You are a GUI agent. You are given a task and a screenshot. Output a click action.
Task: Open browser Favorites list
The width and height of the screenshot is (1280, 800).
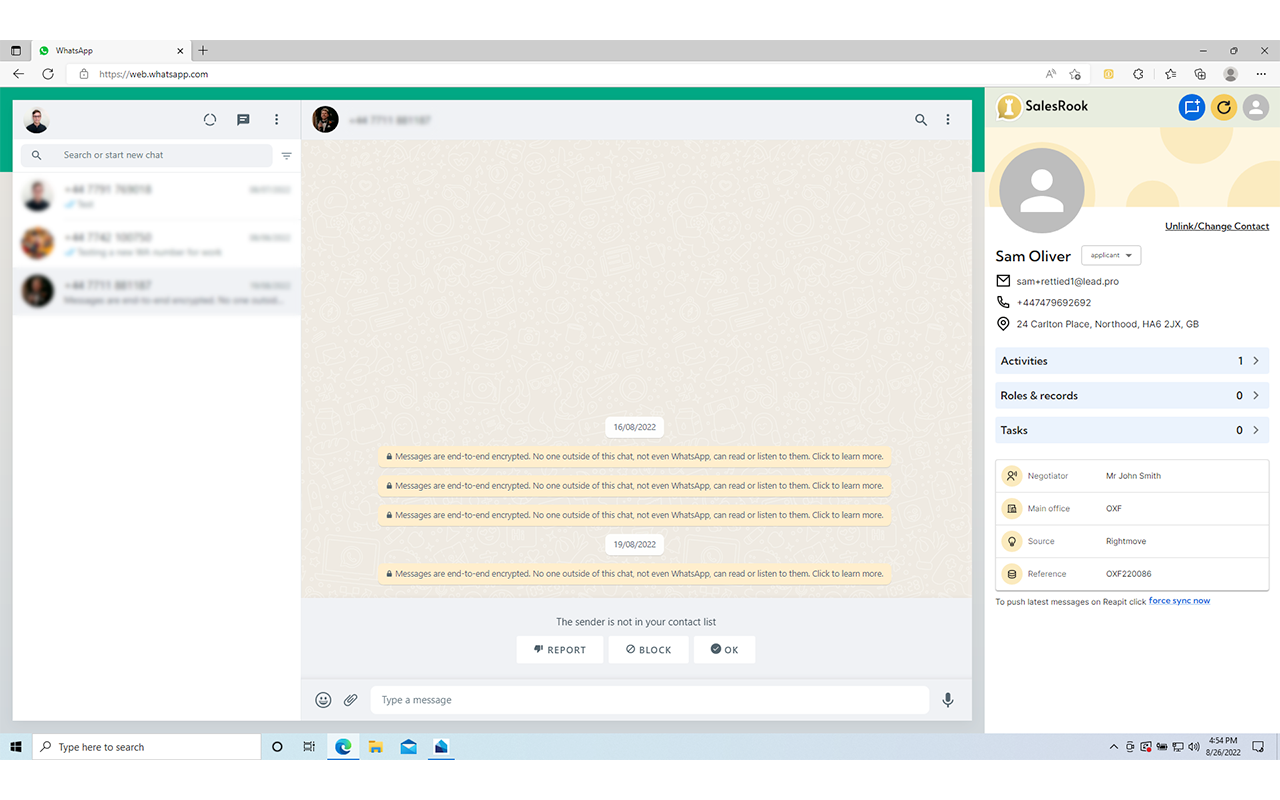pyautogui.click(x=1170, y=74)
